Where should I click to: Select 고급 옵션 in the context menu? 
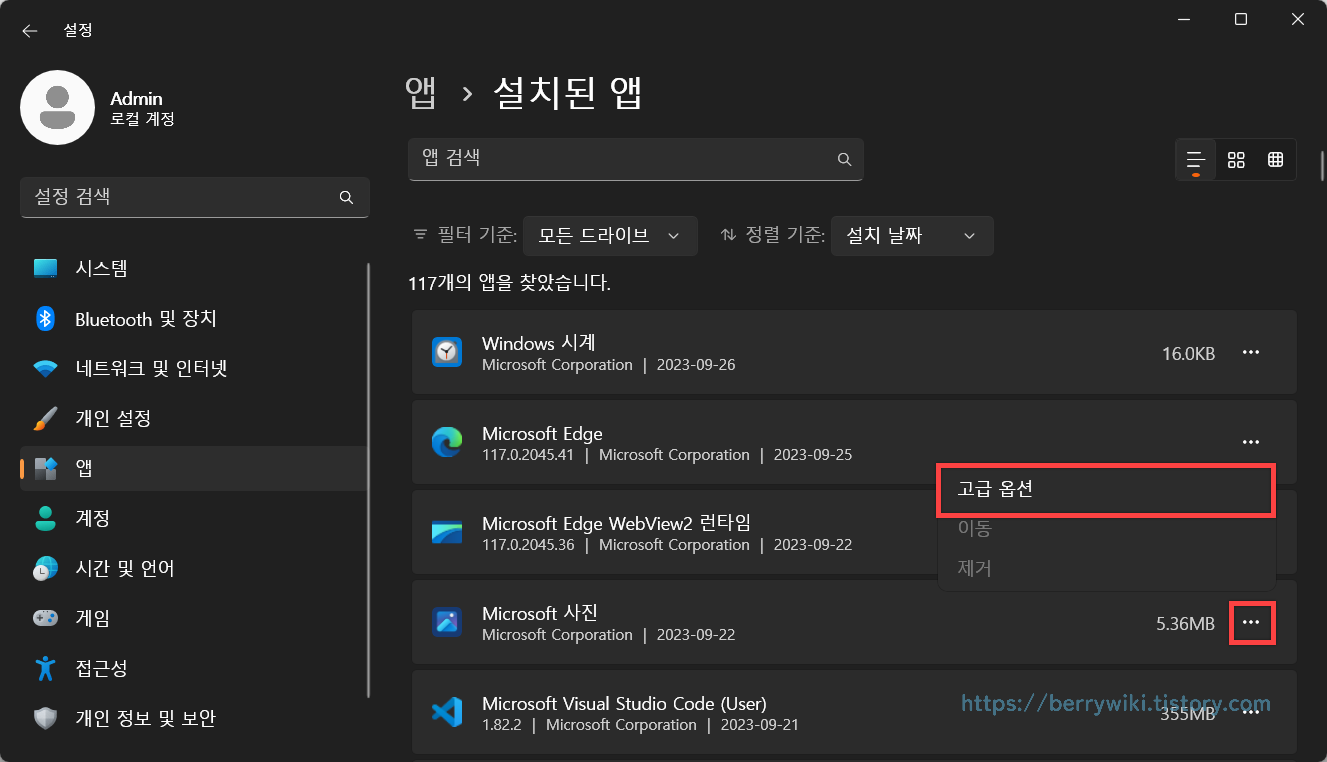(x=1105, y=490)
